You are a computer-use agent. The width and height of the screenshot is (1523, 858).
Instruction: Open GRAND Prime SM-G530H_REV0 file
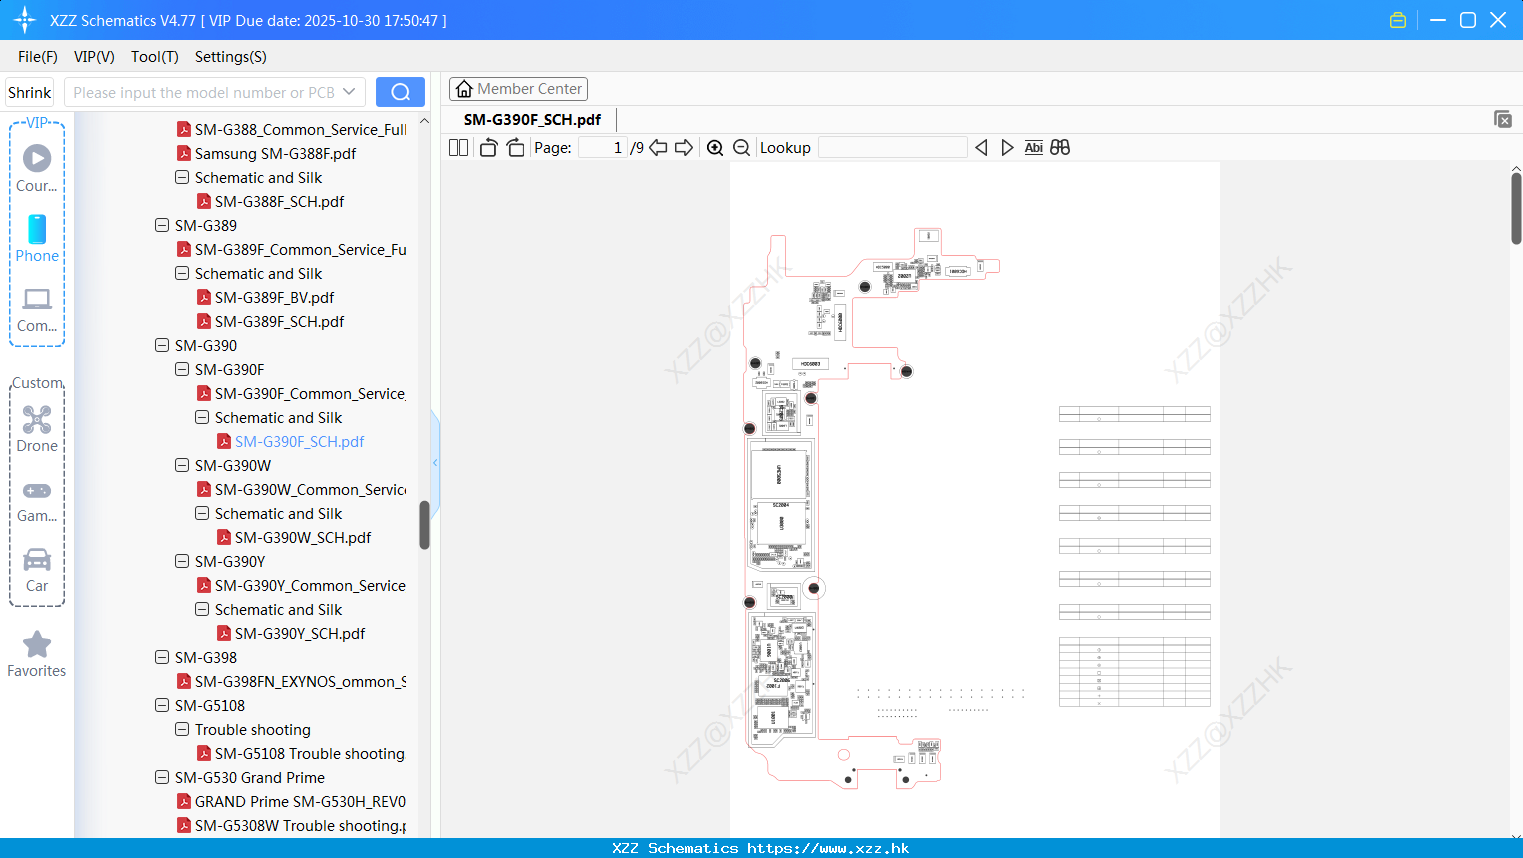(300, 801)
